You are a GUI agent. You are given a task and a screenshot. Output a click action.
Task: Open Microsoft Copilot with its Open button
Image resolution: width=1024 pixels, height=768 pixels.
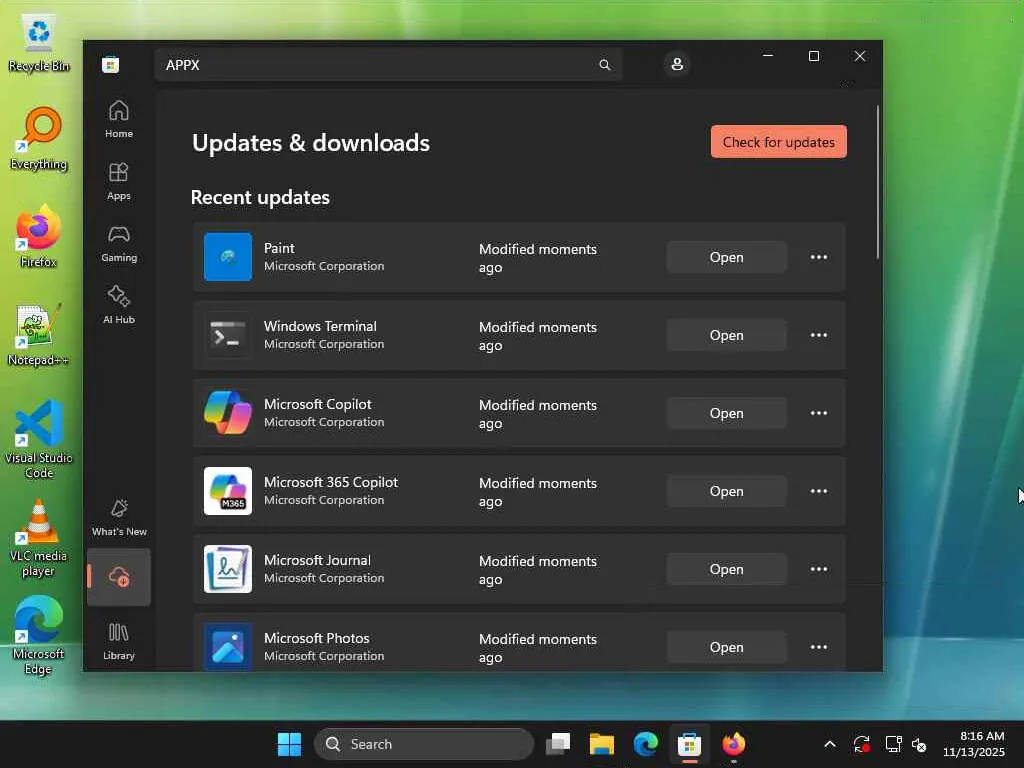click(726, 413)
